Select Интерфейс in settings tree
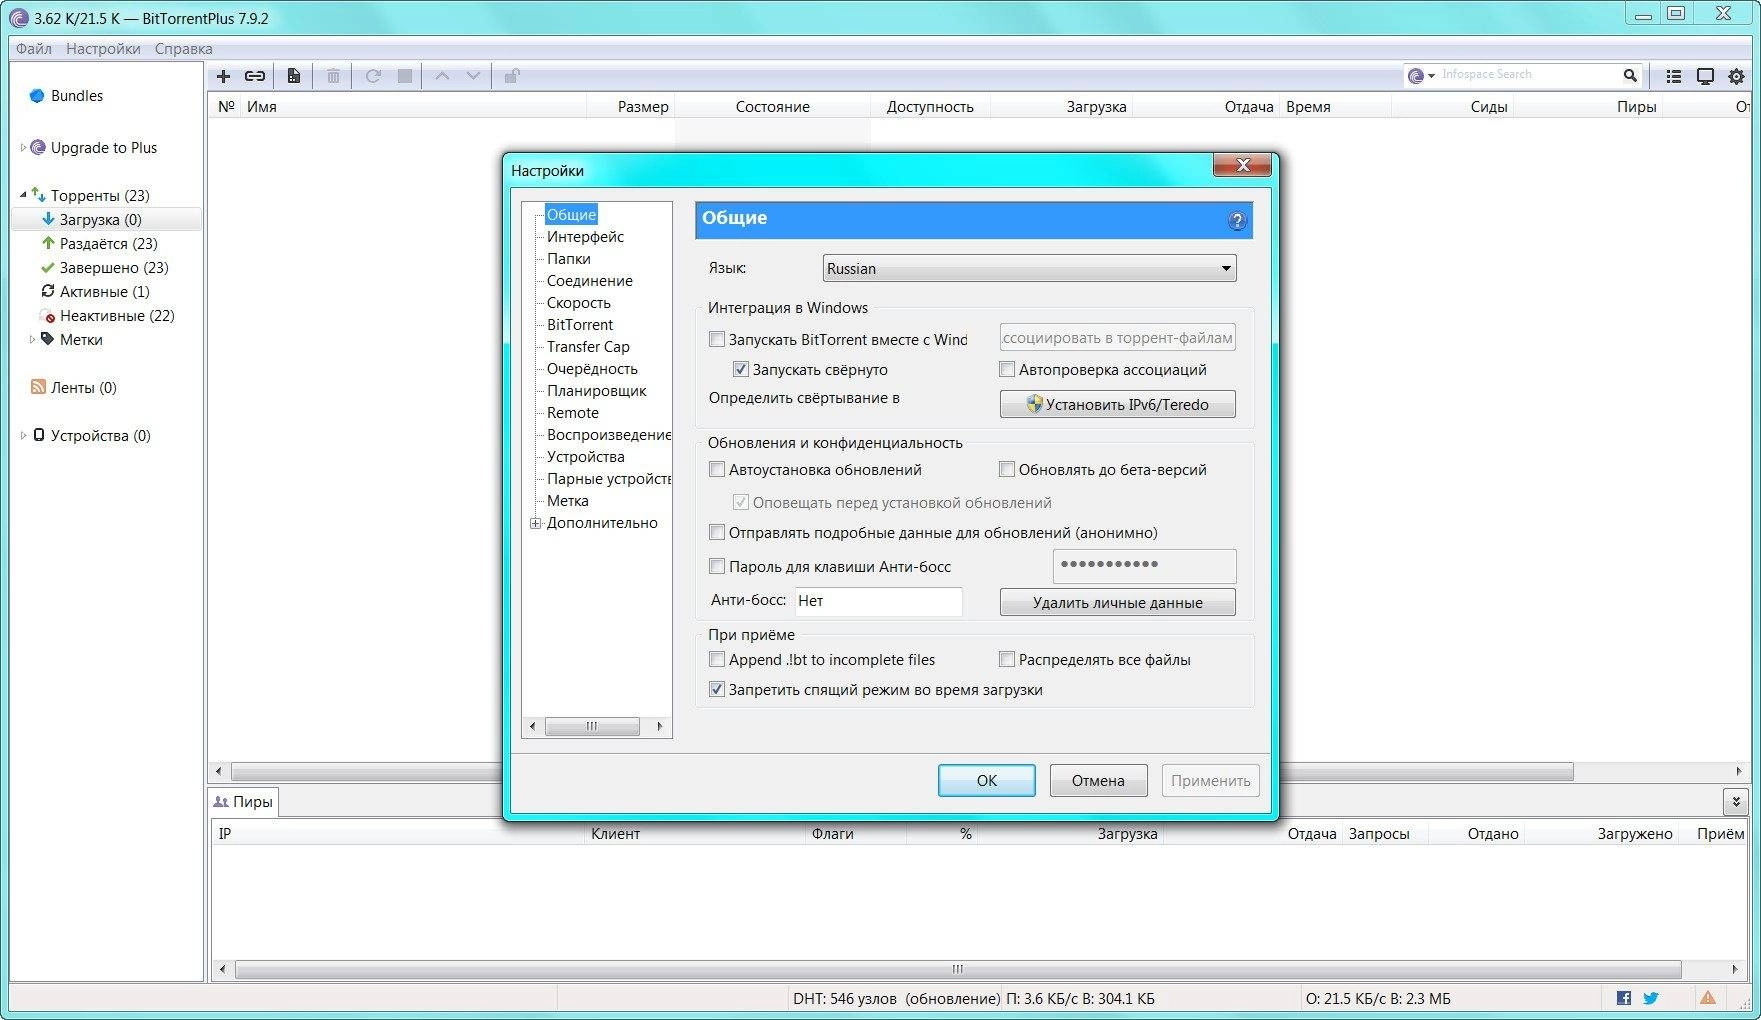This screenshot has height=1020, width=1761. coord(585,237)
